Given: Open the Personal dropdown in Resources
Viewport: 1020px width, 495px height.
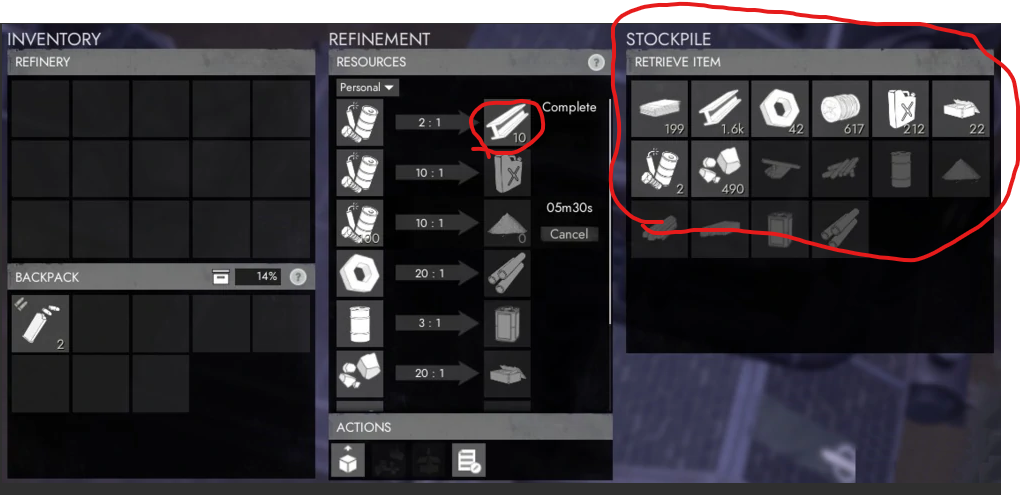Looking at the screenshot, I should pyautogui.click(x=368, y=87).
